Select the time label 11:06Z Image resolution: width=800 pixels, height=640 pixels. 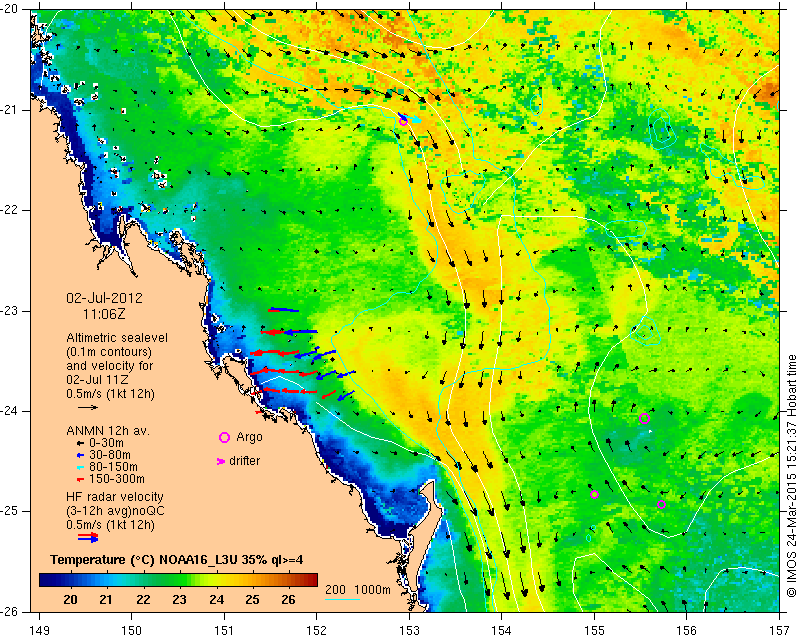pyautogui.click(x=104, y=314)
